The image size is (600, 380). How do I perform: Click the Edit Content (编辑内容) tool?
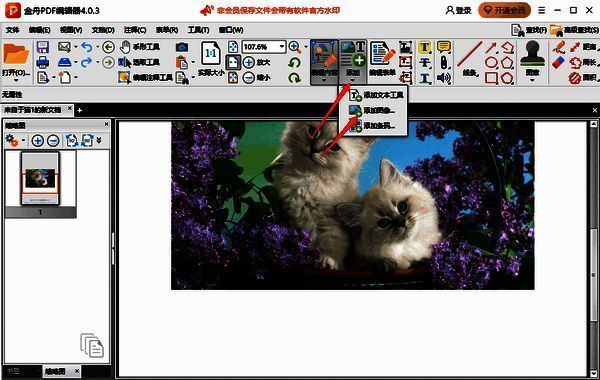[x=324, y=59]
